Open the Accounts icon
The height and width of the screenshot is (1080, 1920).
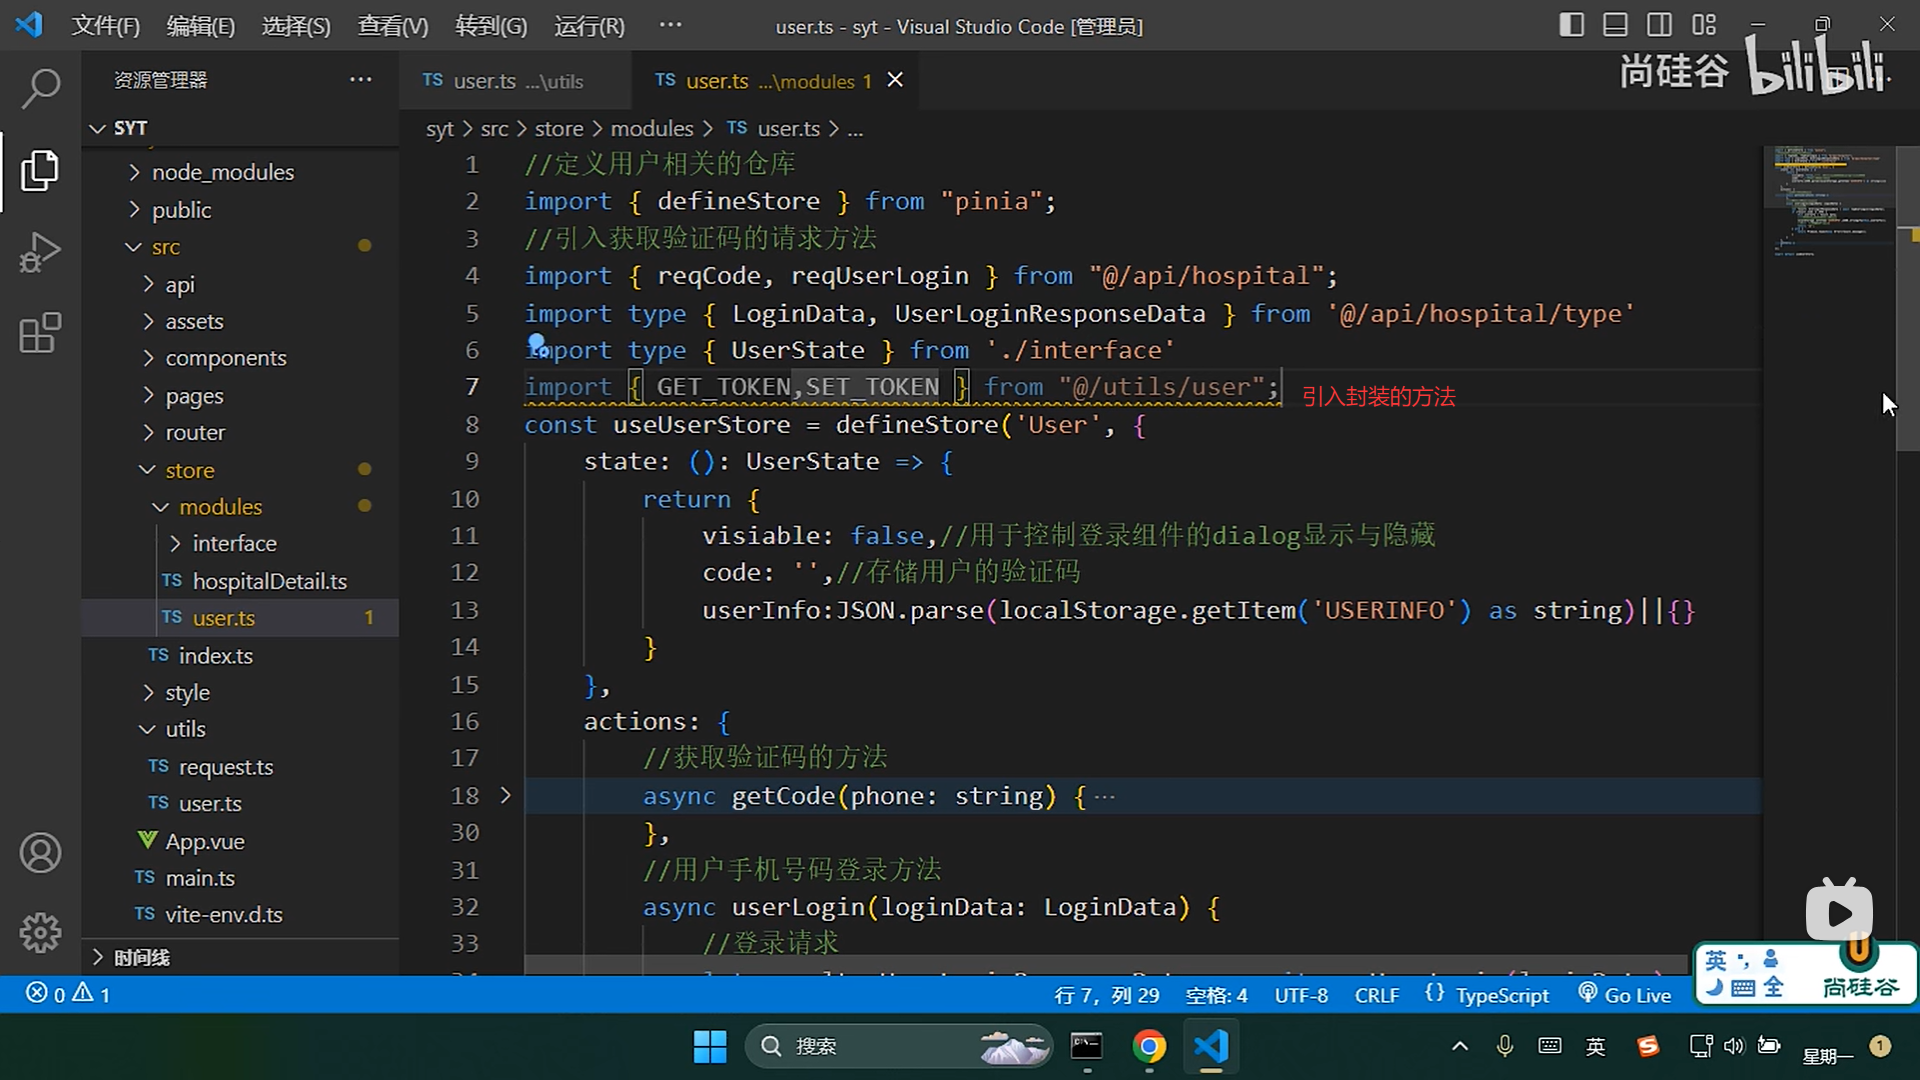(x=40, y=852)
